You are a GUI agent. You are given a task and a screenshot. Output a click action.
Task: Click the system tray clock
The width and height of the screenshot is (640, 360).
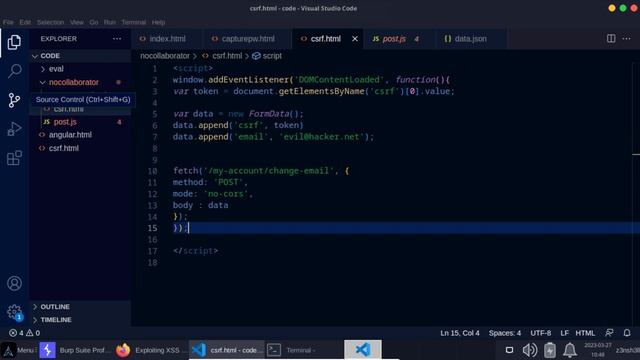click(x=598, y=350)
